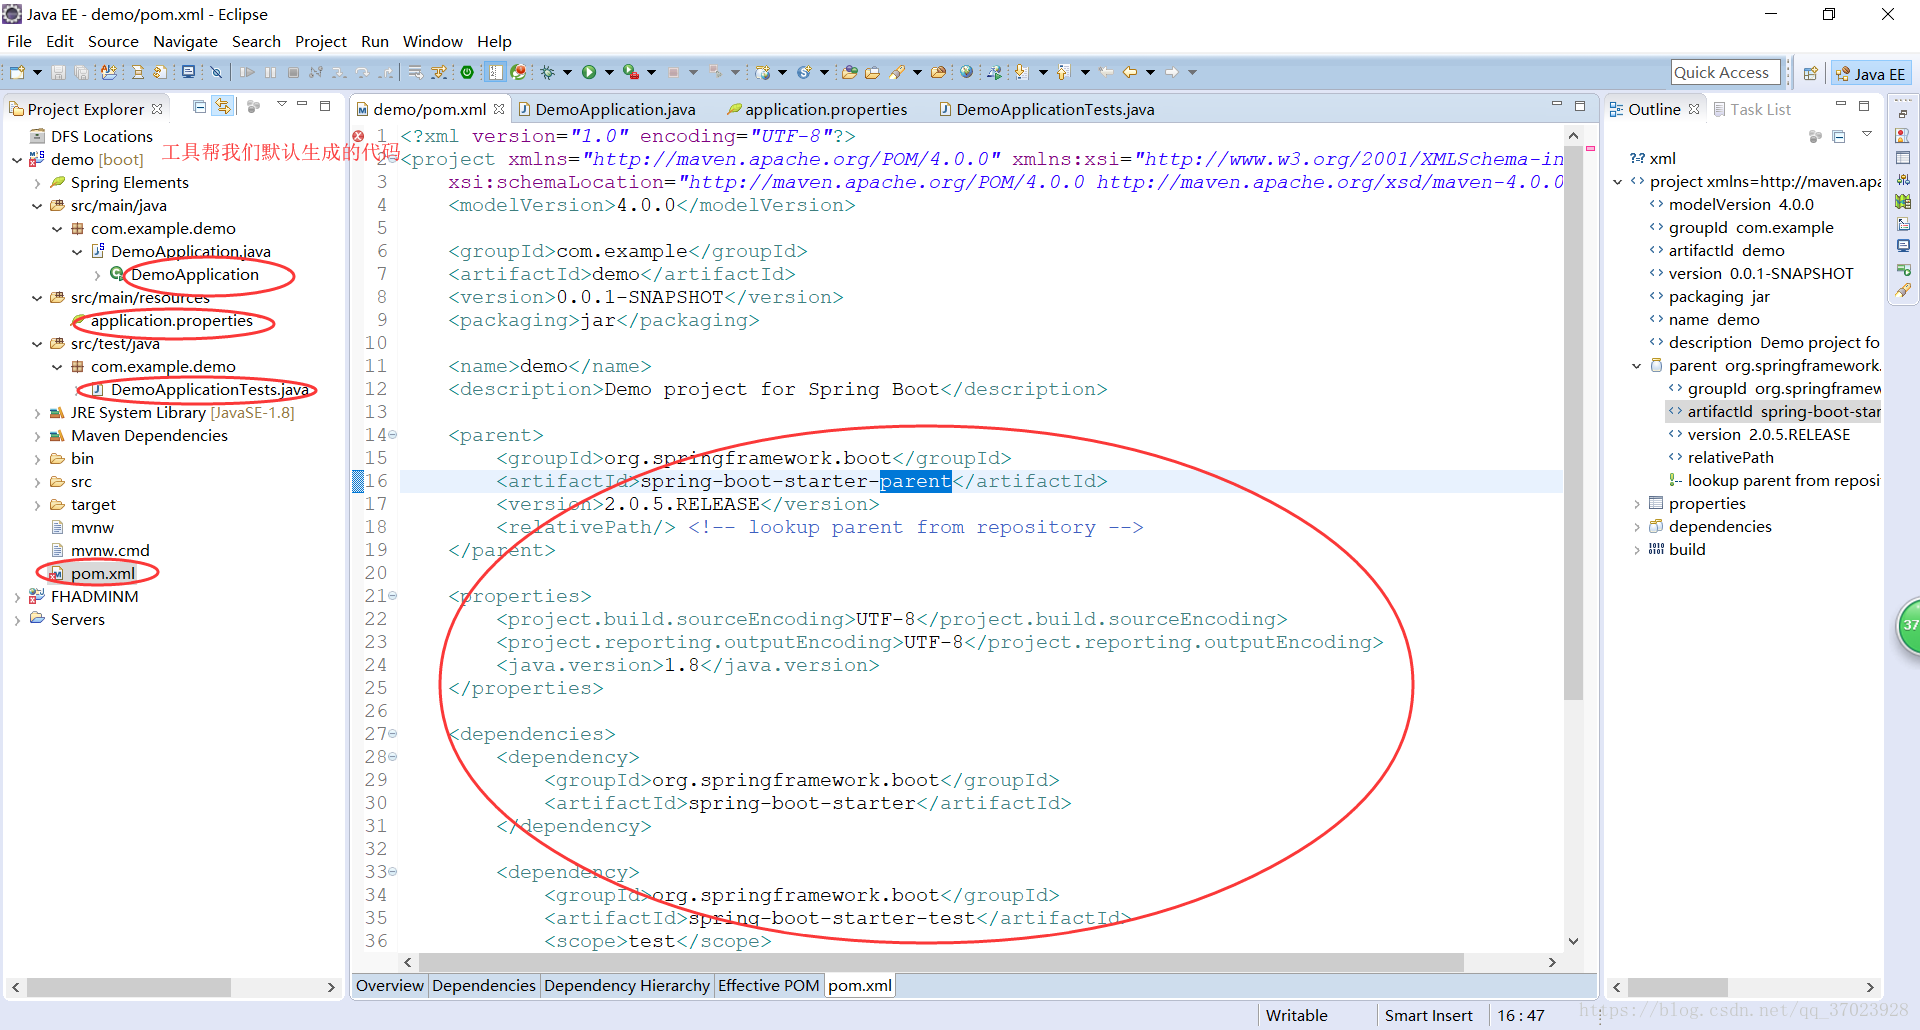This screenshot has width=1920, height=1030.
Task: Open the Effective POM bottom tab
Action: pyautogui.click(x=768, y=986)
